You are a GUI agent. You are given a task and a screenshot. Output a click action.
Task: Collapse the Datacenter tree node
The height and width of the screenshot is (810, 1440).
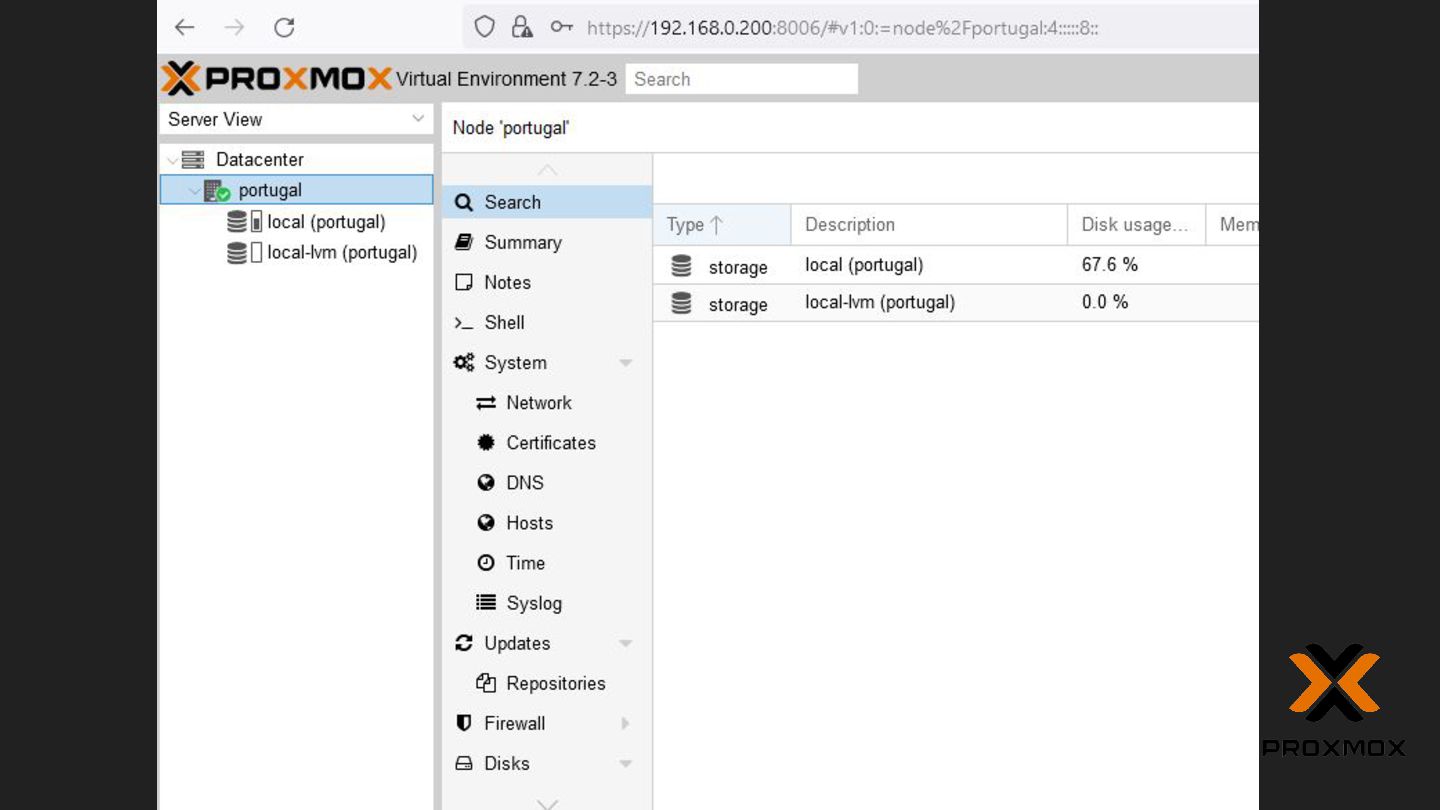tap(172, 160)
